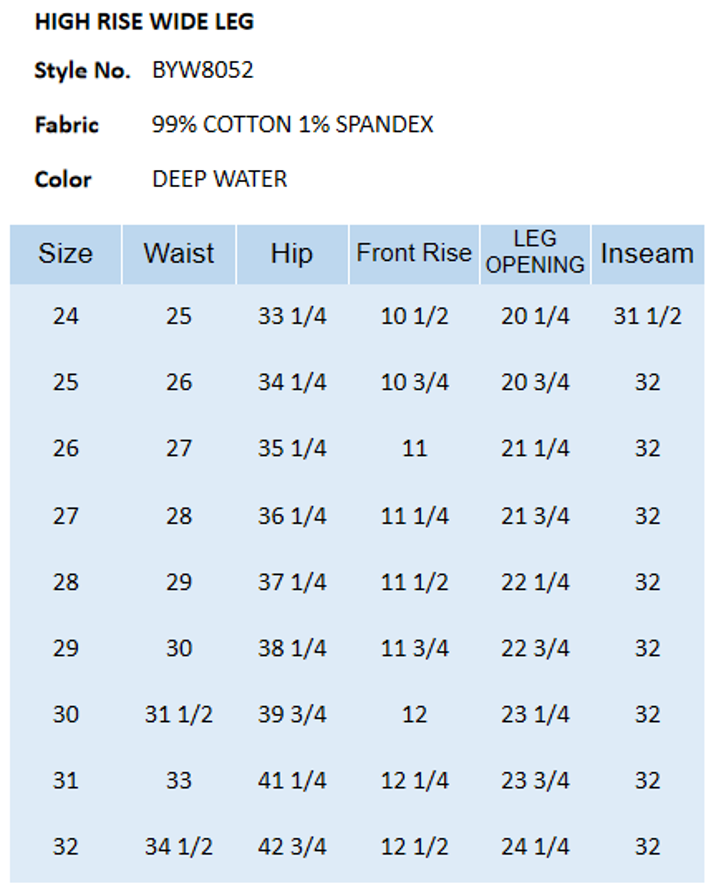Select the style number BYW8052
The image size is (721, 886).
[203, 71]
